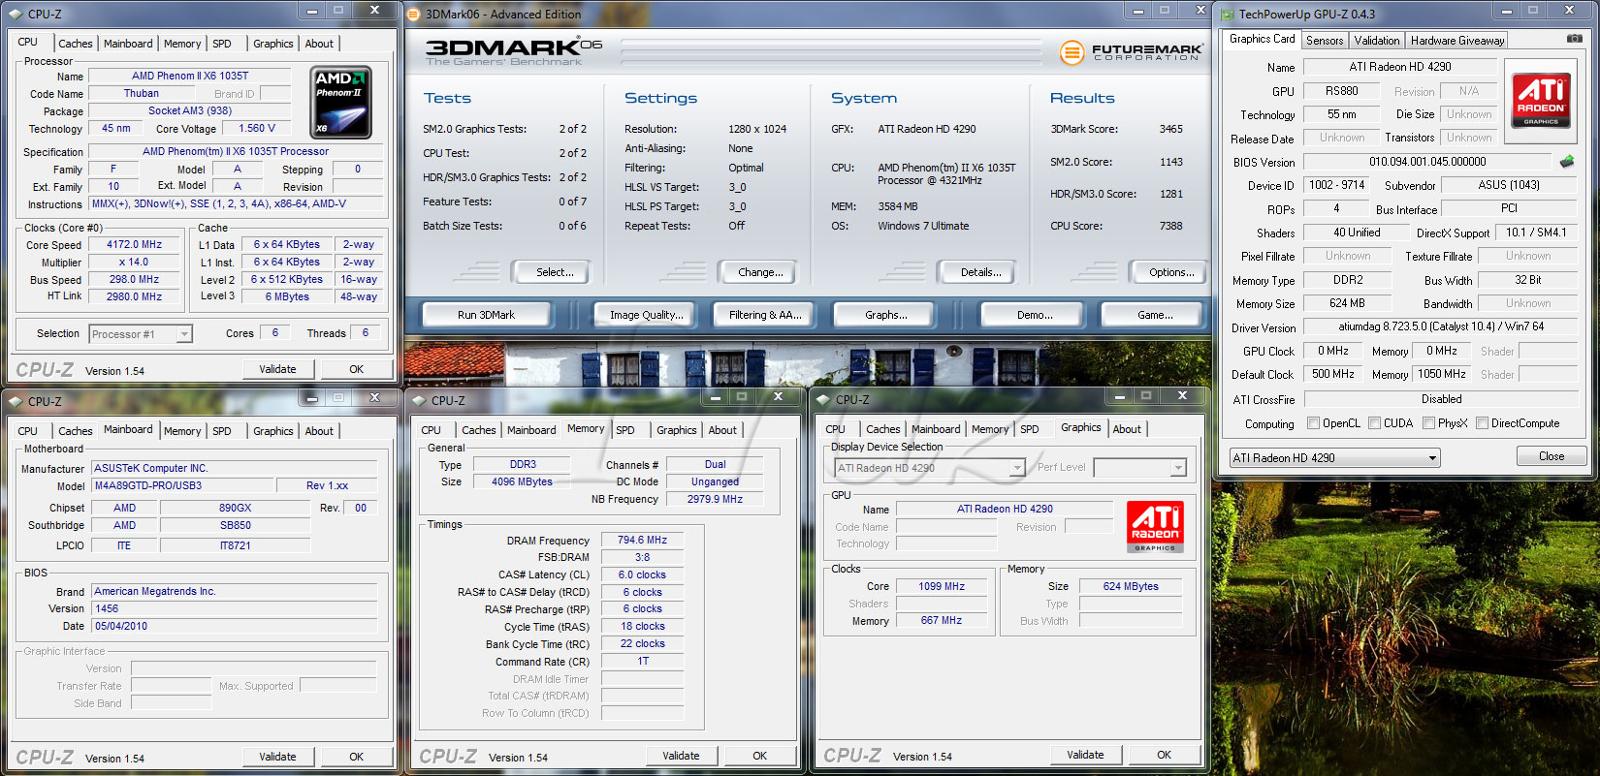Click the GPU-Z window title icon
Viewport: 1600px width, 776px height.
(x=1227, y=14)
